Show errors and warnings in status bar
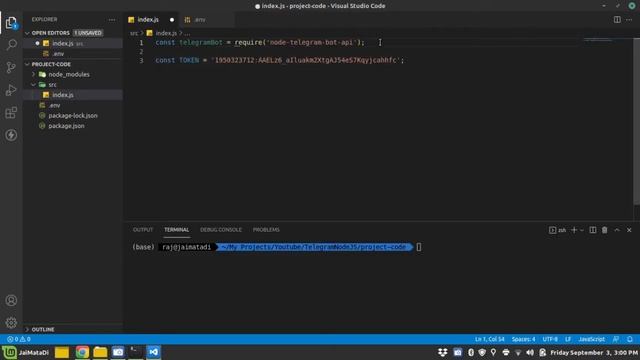Viewport: 640px width, 360px height. [x=19, y=339]
